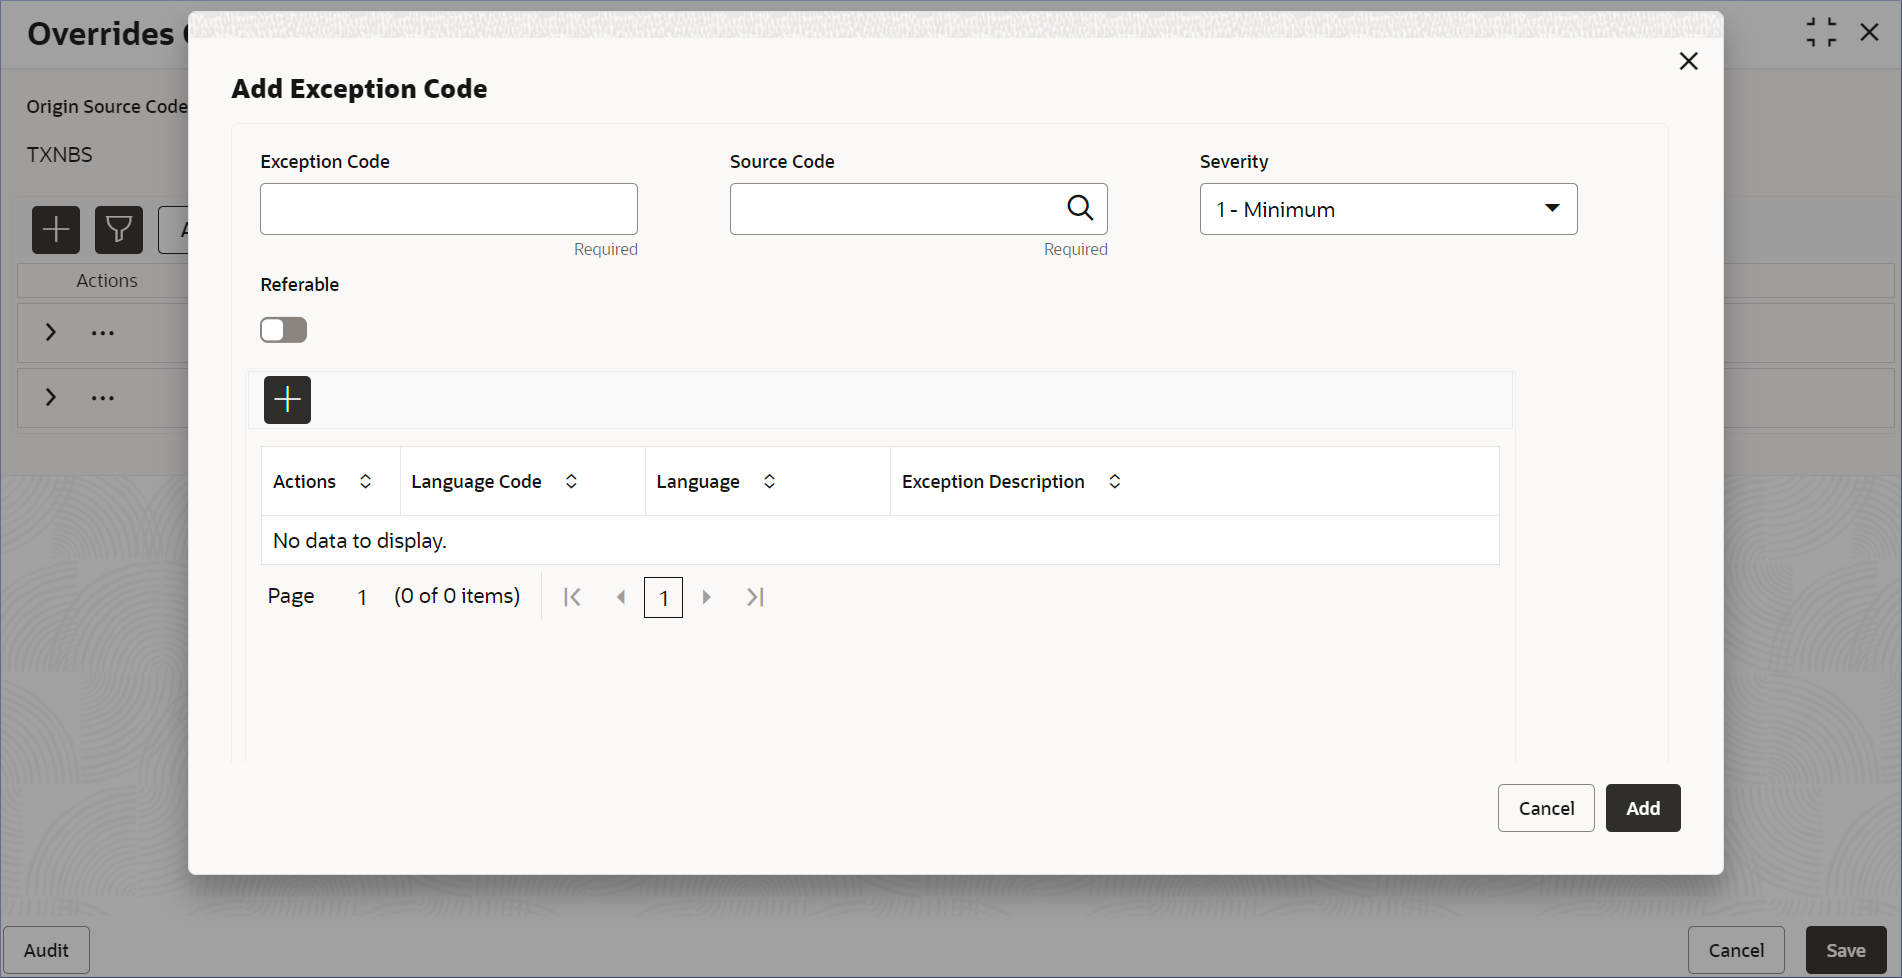
Task: Open the filter funnel icon in Overrides window
Action: pos(119,230)
